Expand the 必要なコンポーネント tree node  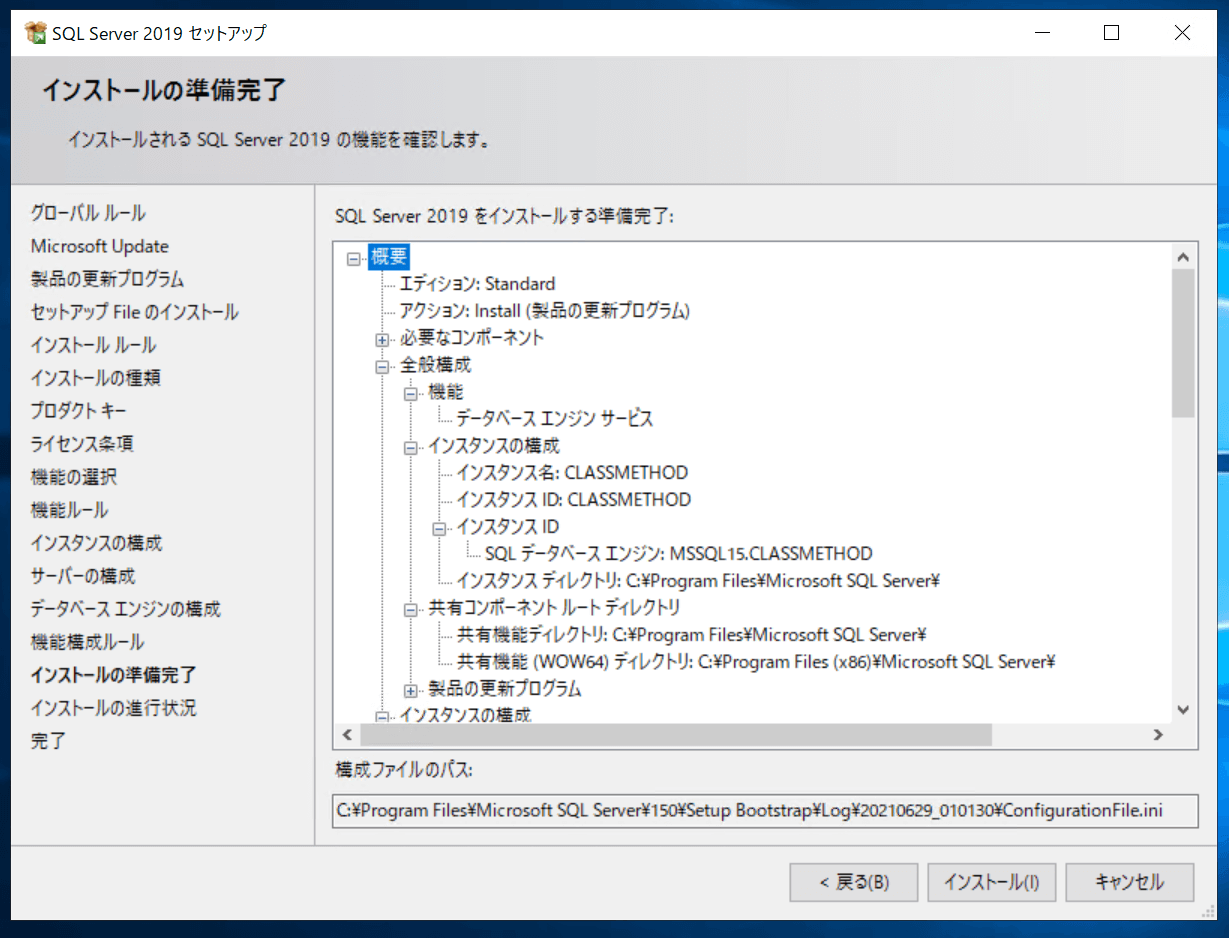(x=382, y=338)
